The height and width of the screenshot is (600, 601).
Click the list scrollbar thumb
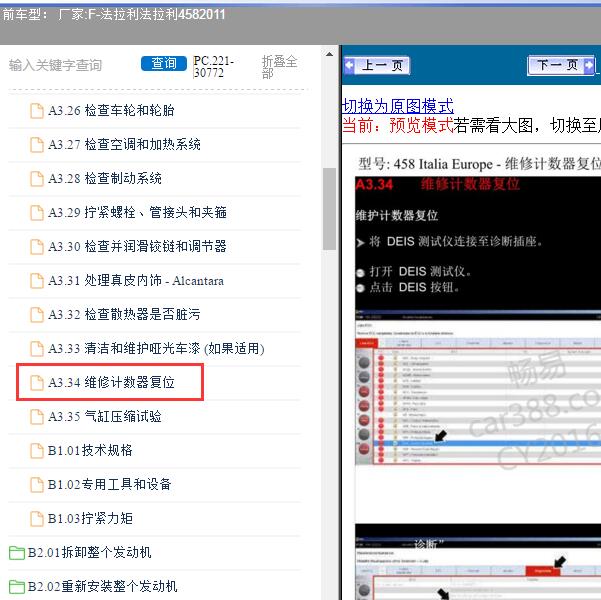coord(329,209)
